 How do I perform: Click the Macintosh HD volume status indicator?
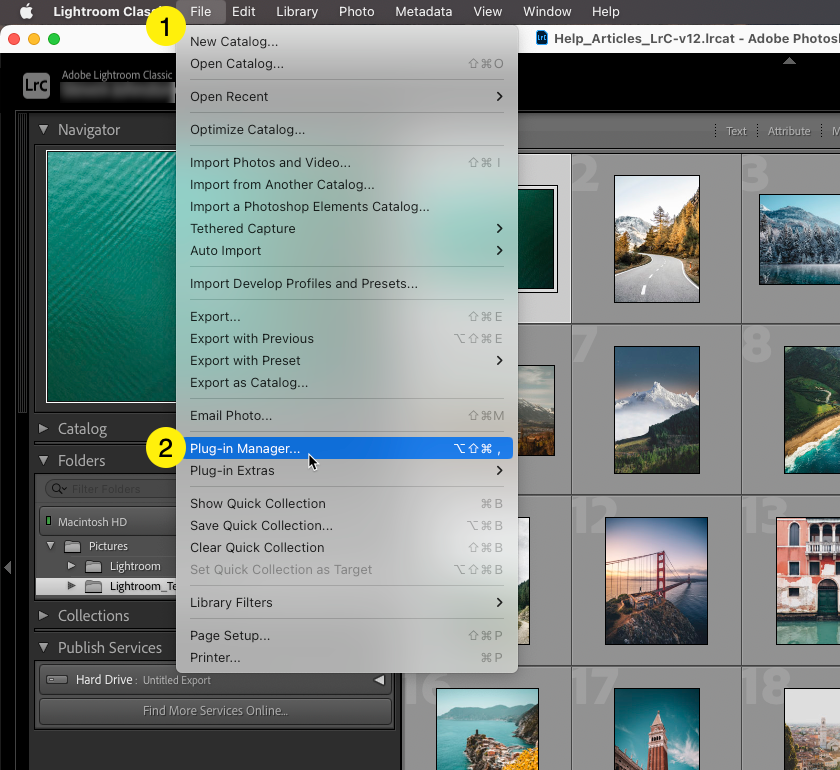point(48,521)
